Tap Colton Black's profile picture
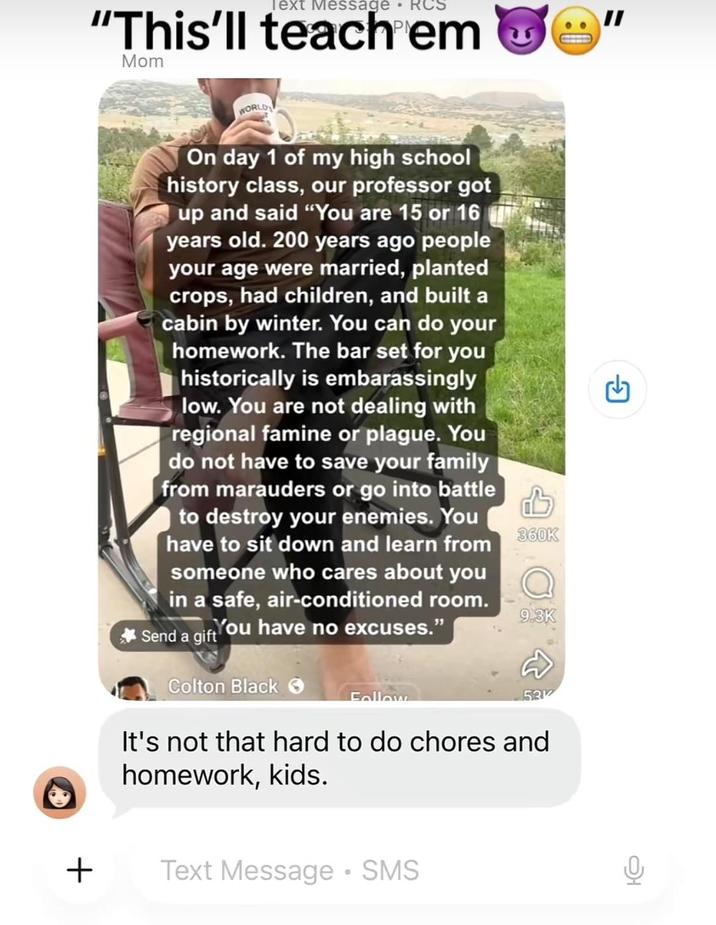Screen dimensions: 716x925 (132, 688)
